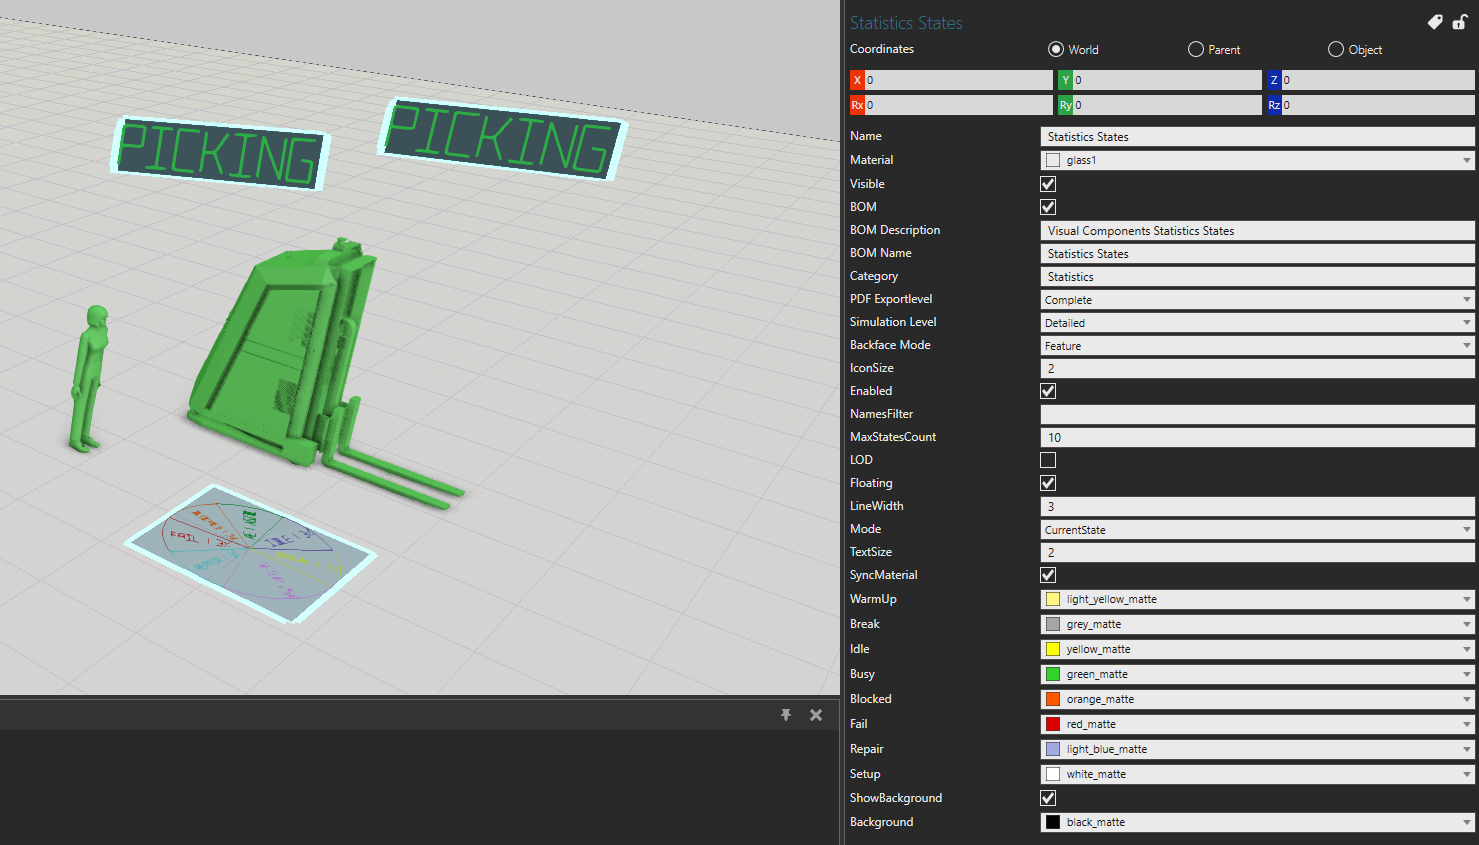Pin the bottom output panel
Screen dimensions: 1479x845
[x=786, y=715]
